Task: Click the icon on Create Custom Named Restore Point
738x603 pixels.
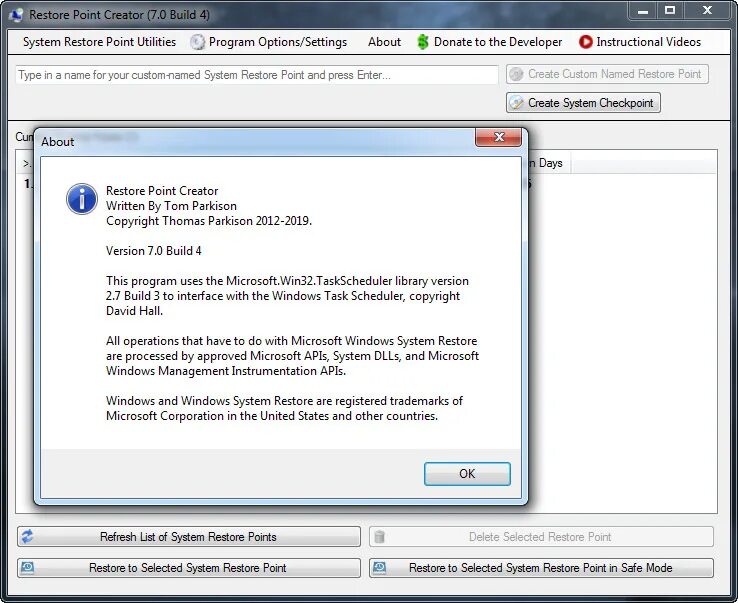Action: [517, 74]
